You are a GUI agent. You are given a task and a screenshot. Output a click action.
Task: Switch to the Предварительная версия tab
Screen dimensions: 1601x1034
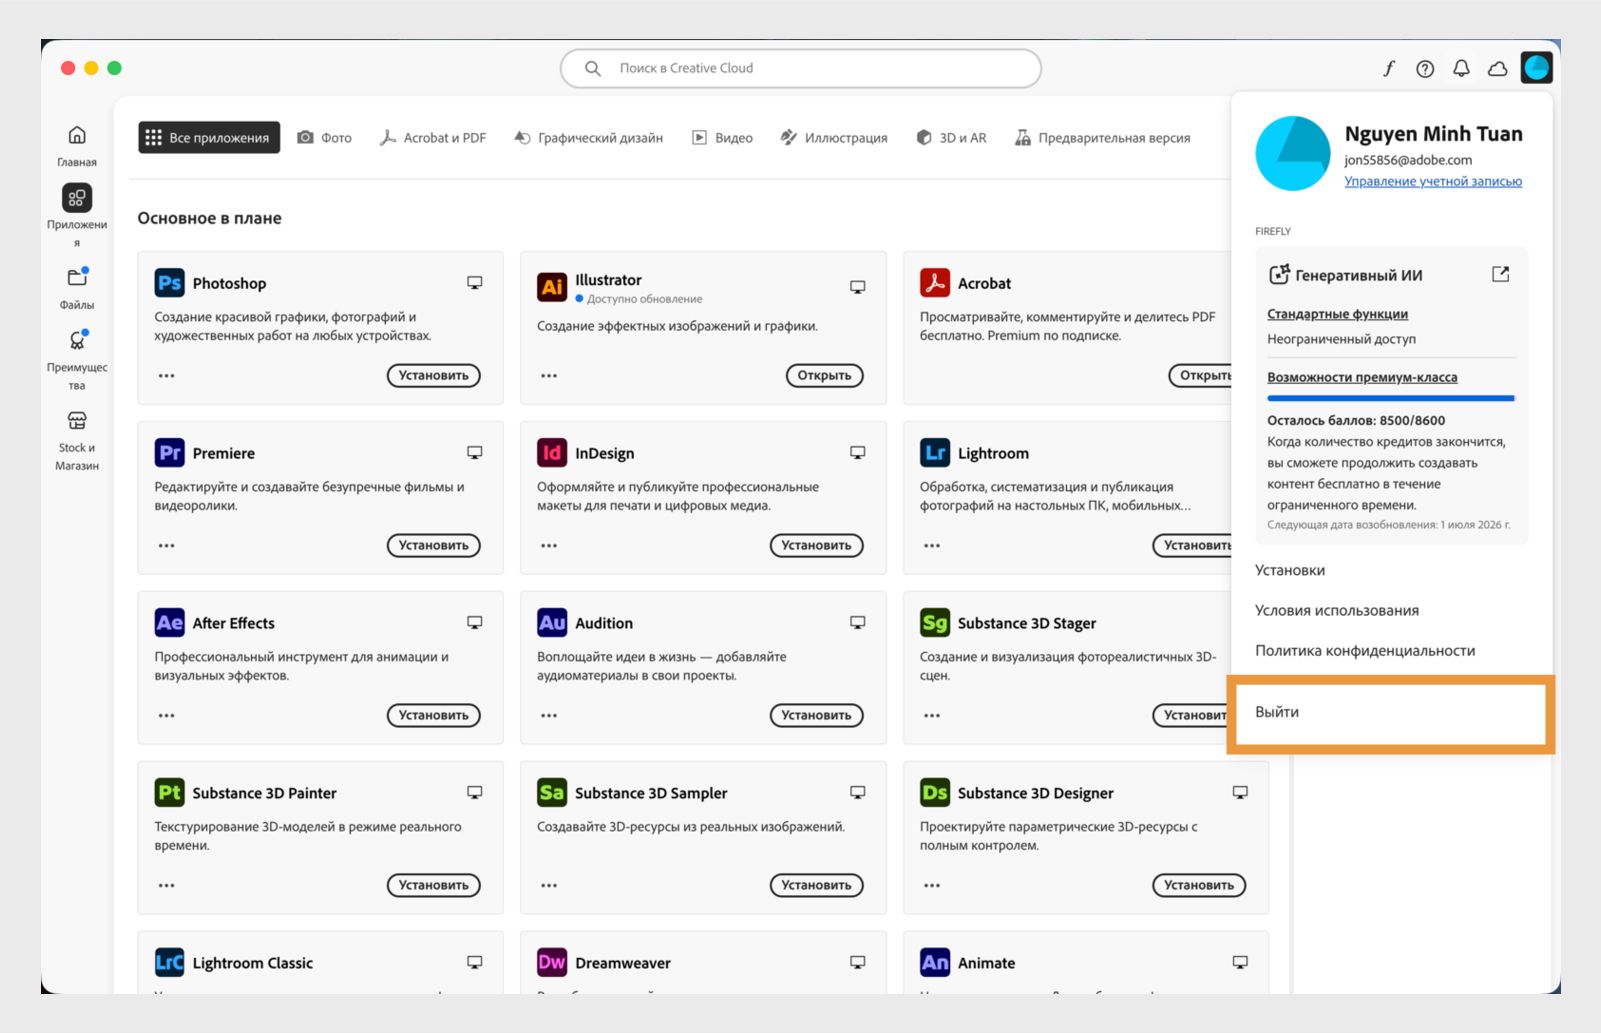coord(1103,138)
